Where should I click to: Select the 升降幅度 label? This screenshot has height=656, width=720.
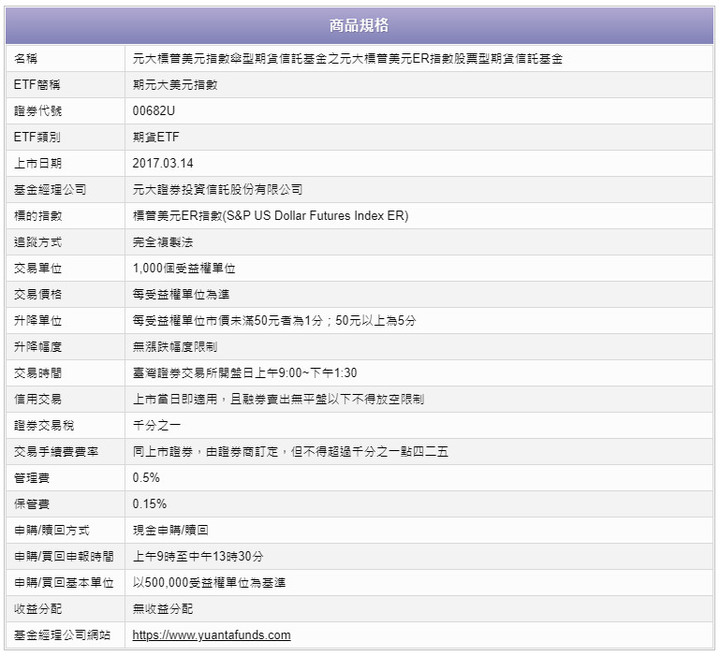tap(38, 347)
